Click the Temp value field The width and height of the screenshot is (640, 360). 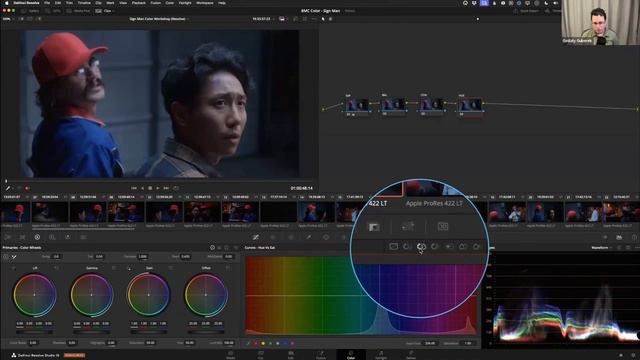pyautogui.click(x=56, y=257)
